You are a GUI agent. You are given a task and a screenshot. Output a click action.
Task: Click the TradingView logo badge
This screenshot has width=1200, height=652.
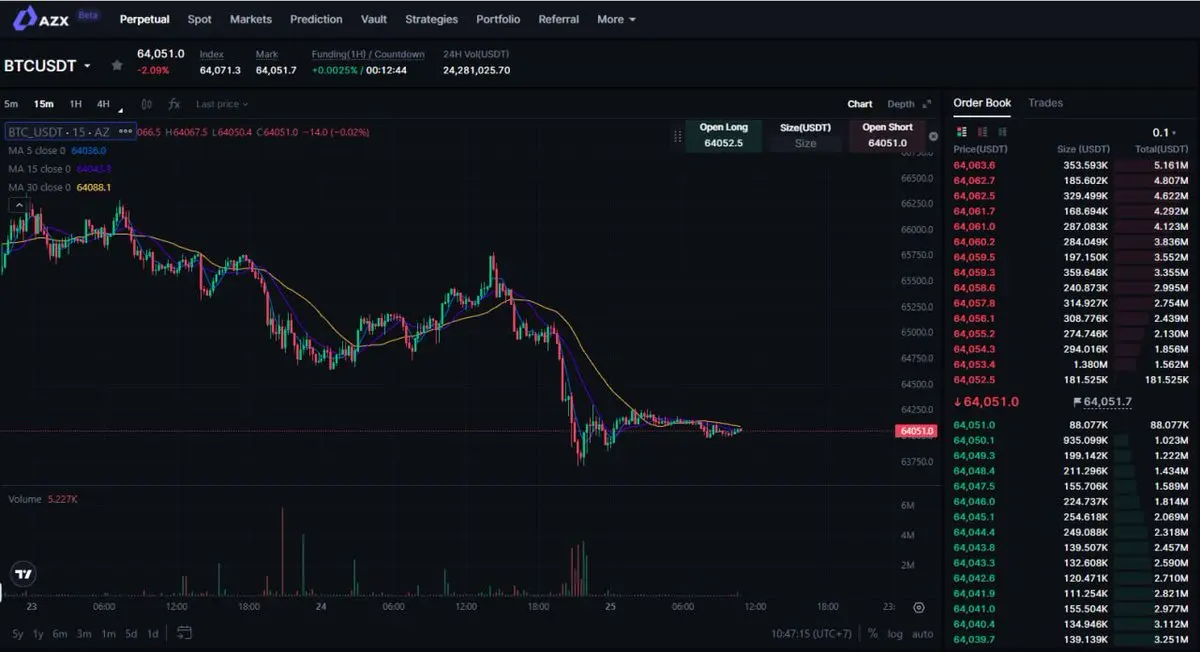click(23, 574)
